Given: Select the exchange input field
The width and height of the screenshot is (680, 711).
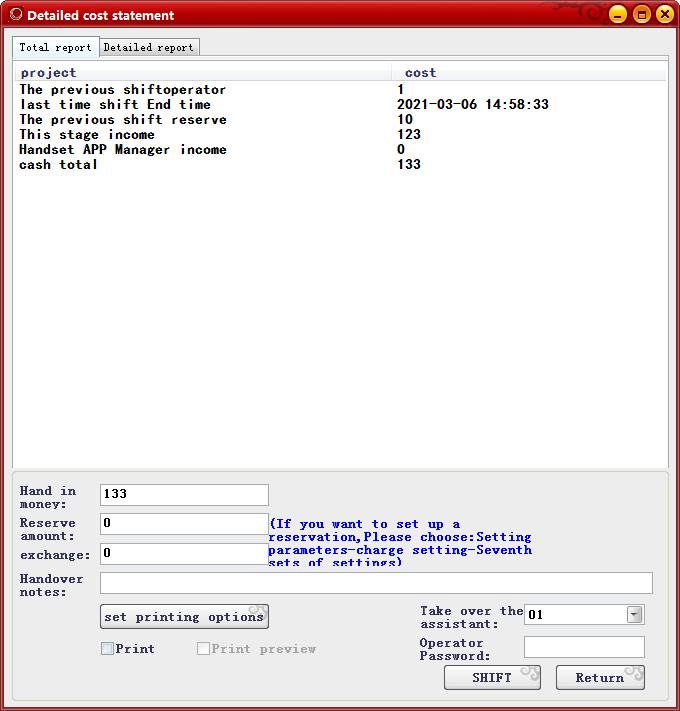Looking at the screenshot, I should 184,554.
